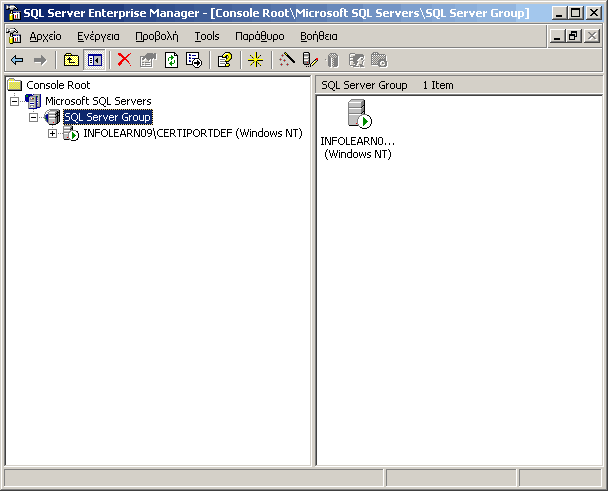Screen dimensions: 608x491
Task: Open the Ενέργεια menu
Action: tap(98, 36)
